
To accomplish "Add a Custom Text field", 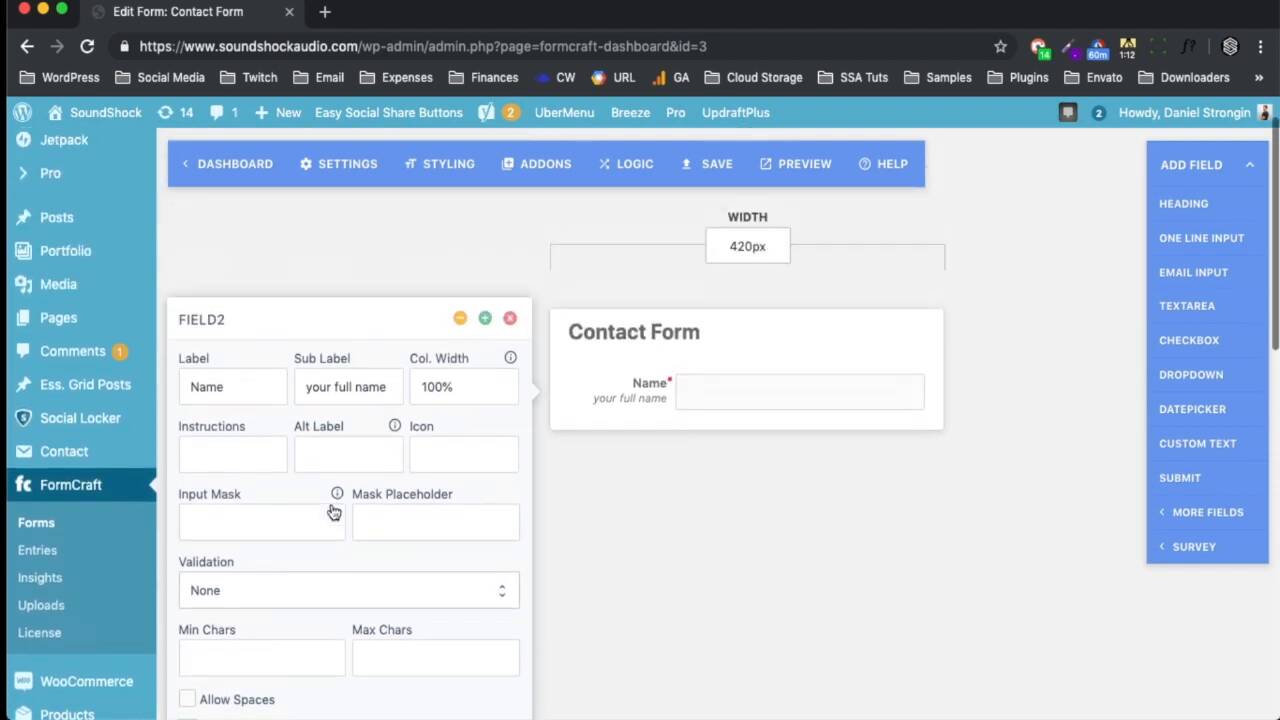I will coord(1207,443).
